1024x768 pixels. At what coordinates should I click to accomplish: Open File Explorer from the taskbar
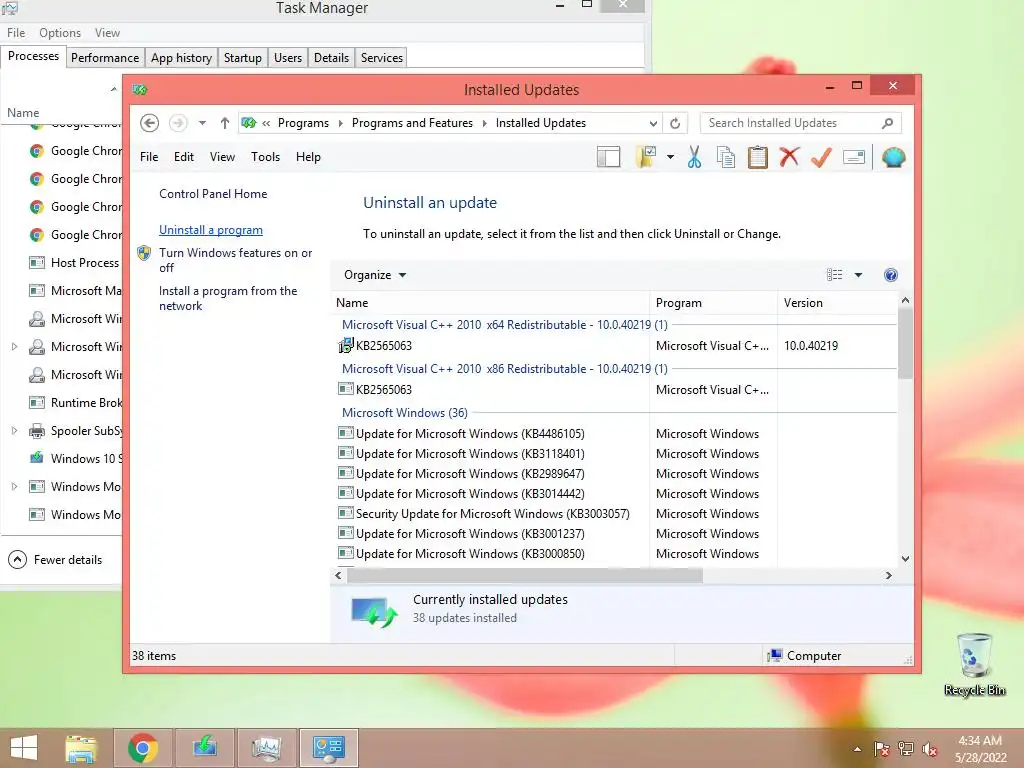tap(80, 748)
